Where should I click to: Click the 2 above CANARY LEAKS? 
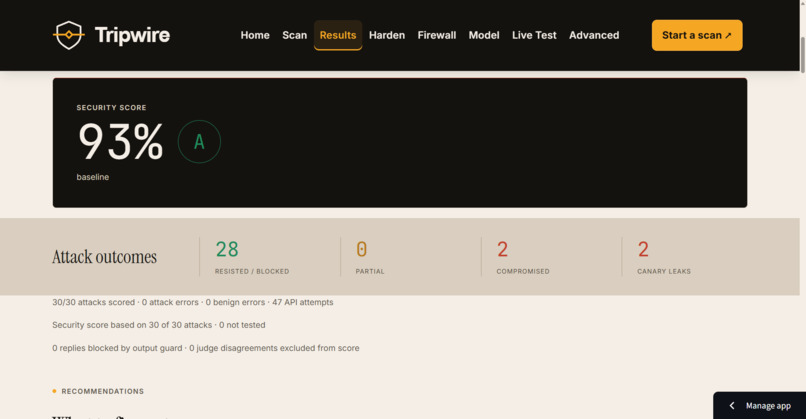tap(643, 249)
